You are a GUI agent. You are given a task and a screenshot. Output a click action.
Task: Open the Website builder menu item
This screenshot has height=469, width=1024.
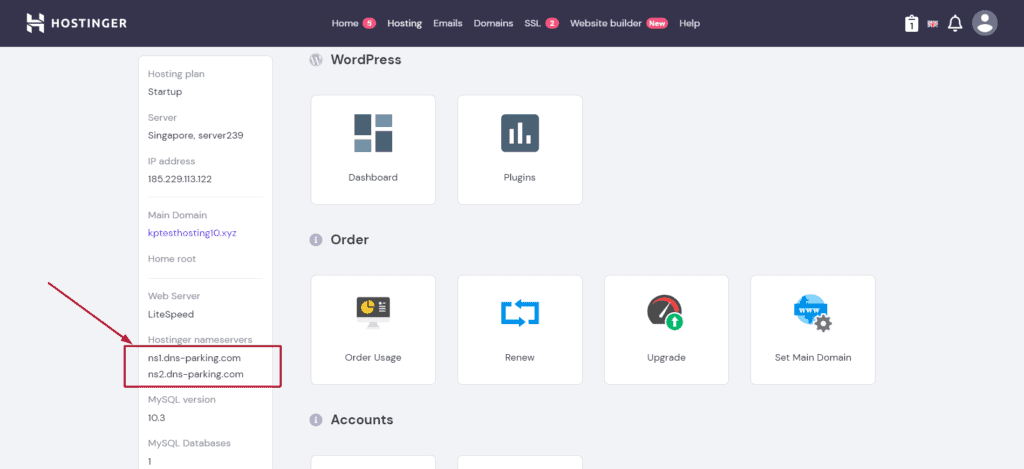coord(606,23)
